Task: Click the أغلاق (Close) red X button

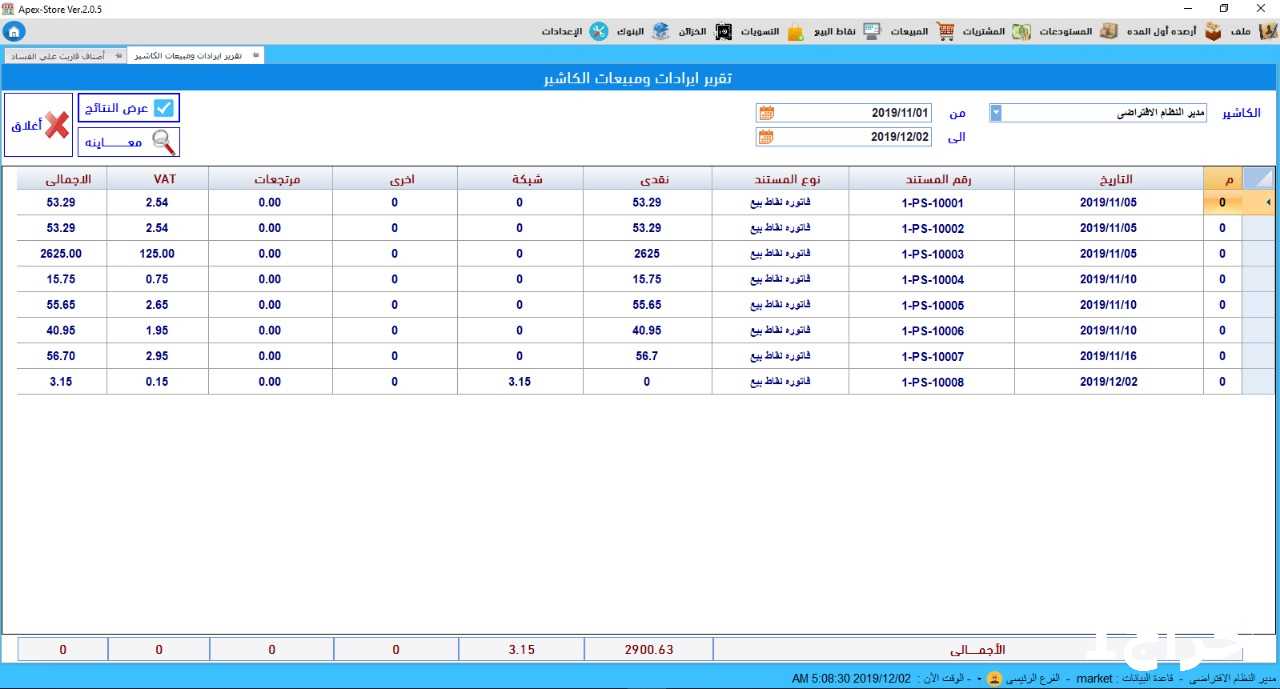Action: 39,125
